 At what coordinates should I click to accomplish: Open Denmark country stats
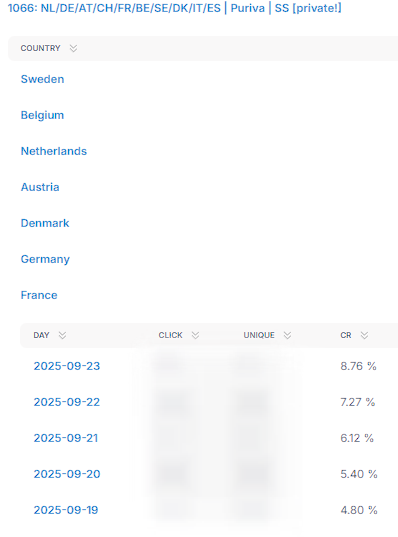tap(45, 223)
